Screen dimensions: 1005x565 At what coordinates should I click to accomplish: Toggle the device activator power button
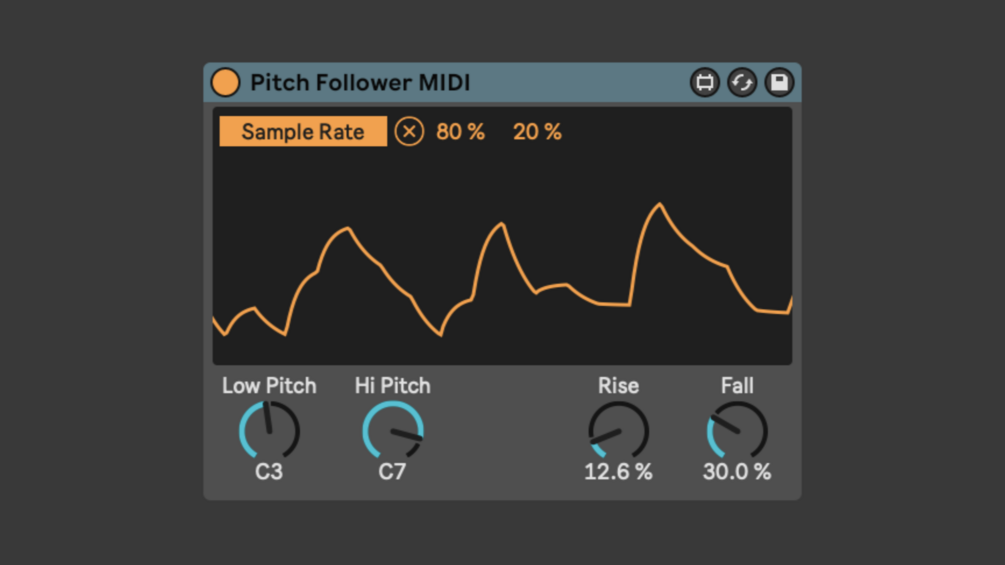pyautogui.click(x=225, y=83)
